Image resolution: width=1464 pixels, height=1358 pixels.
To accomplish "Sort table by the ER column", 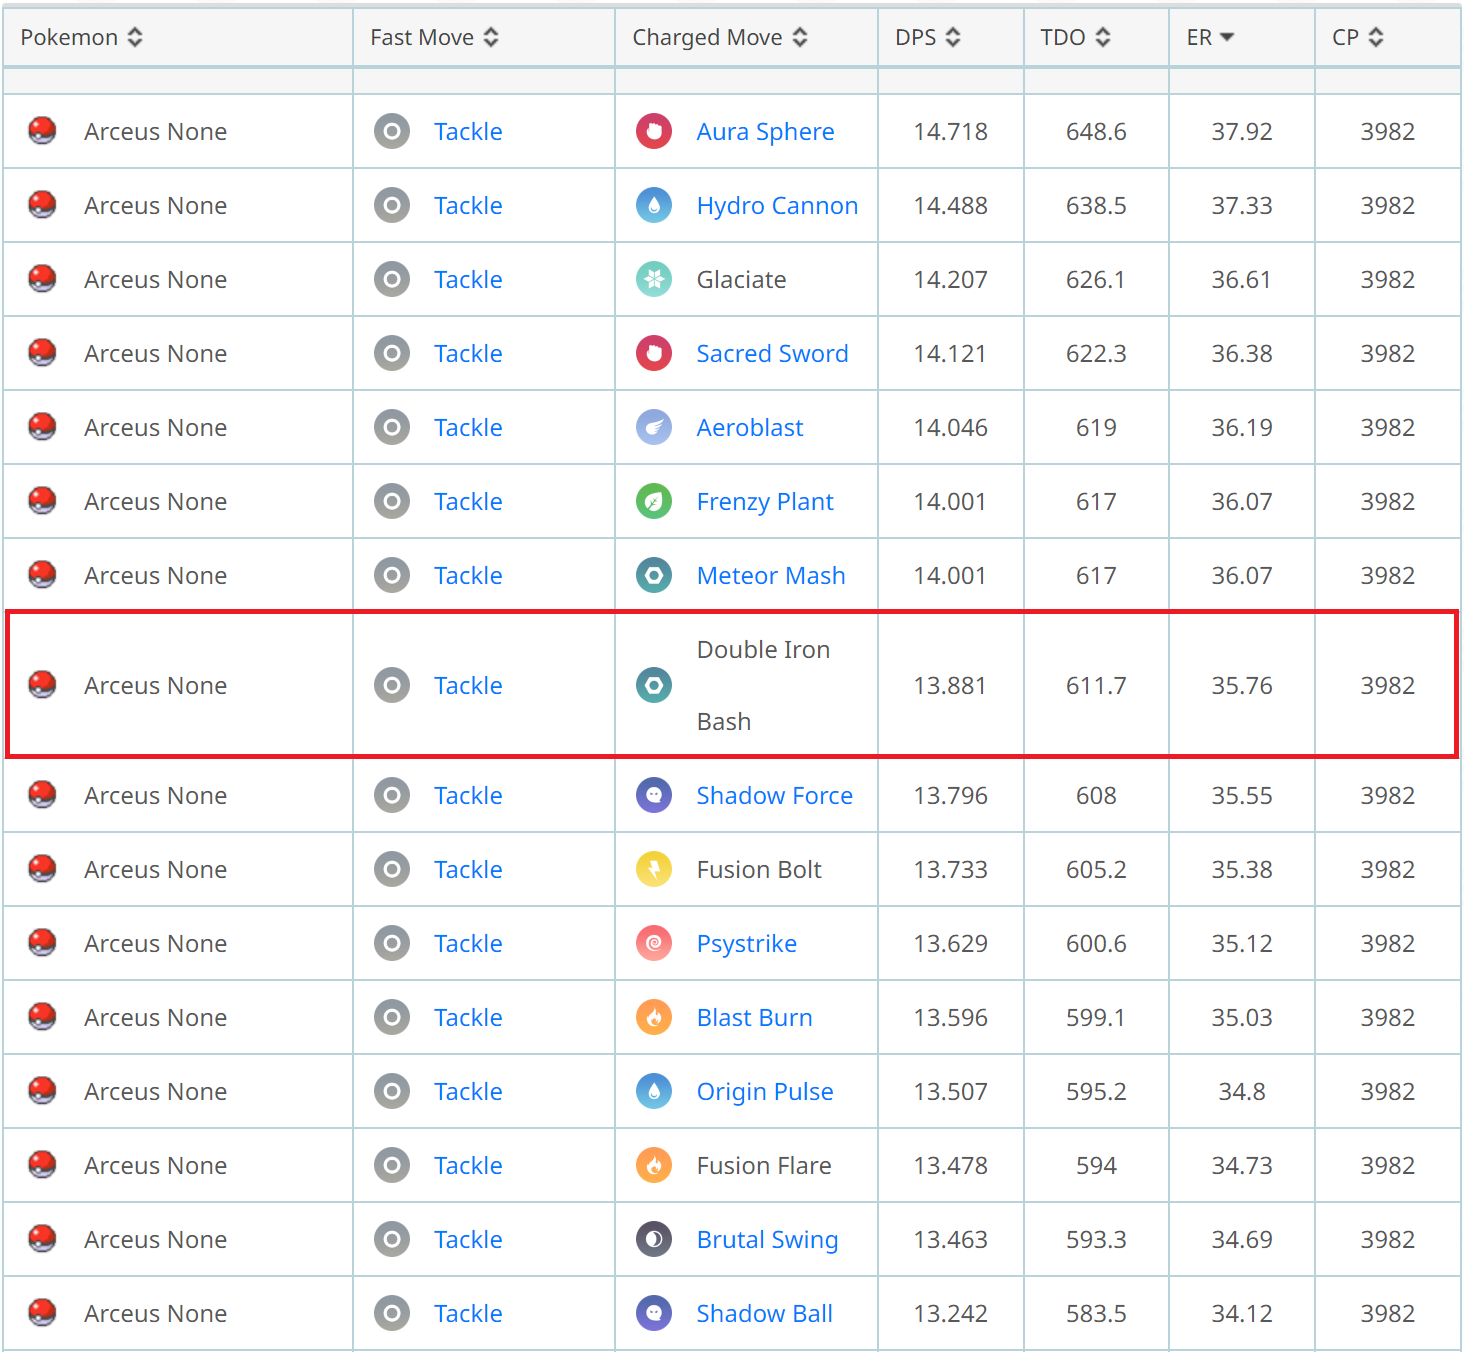I will click(1210, 37).
